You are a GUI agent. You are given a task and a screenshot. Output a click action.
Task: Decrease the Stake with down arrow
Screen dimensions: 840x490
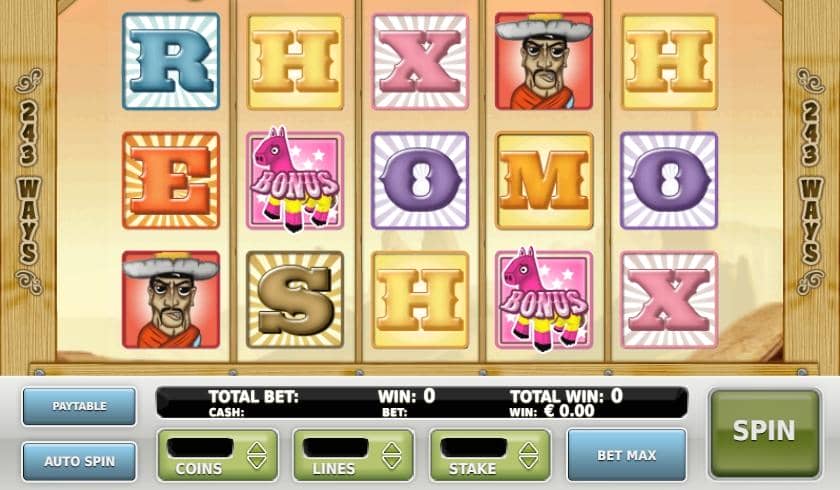tap(528, 463)
